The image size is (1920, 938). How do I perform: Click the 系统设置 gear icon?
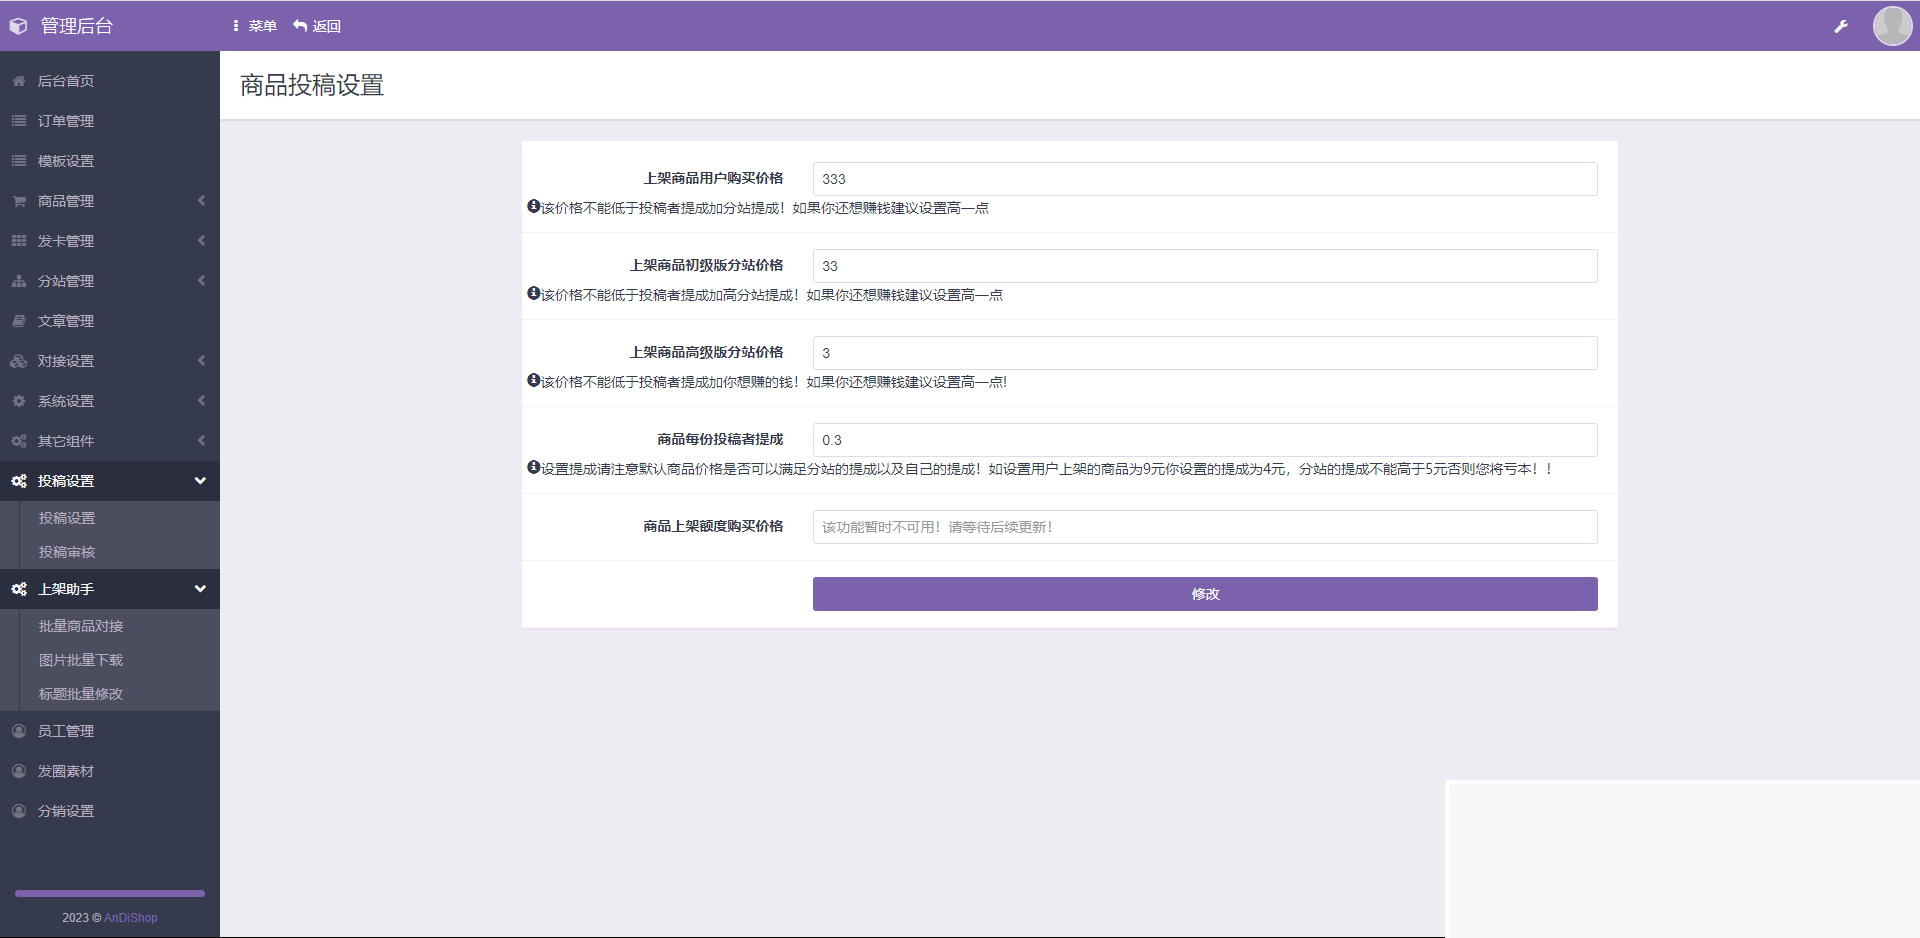pos(18,400)
